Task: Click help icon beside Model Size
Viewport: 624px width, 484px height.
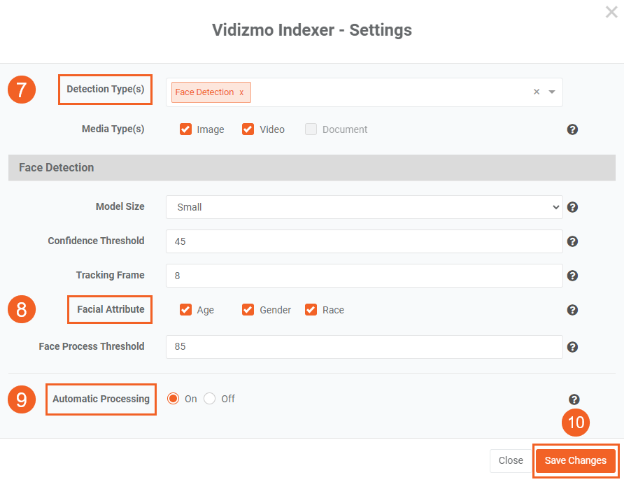Action: pos(573,207)
